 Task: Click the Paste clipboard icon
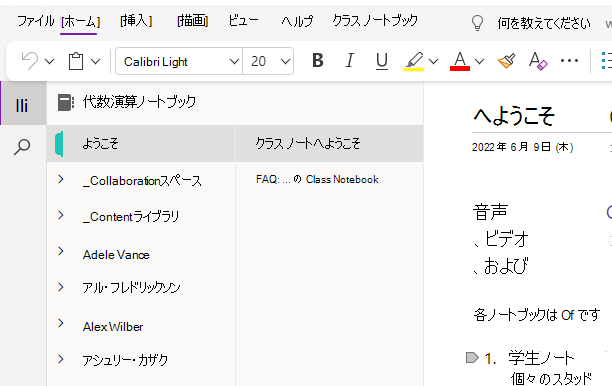pyautogui.click(x=76, y=61)
